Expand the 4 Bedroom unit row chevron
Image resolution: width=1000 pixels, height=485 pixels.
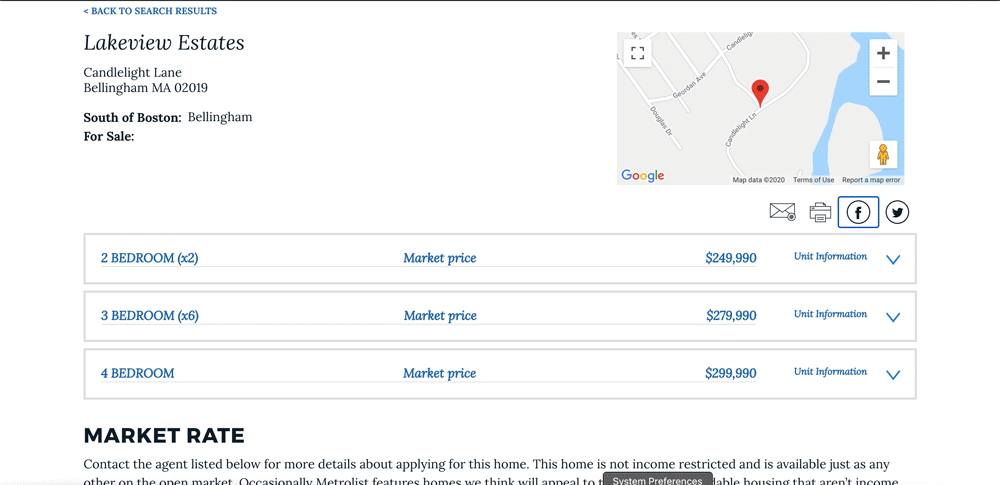pyautogui.click(x=893, y=375)
